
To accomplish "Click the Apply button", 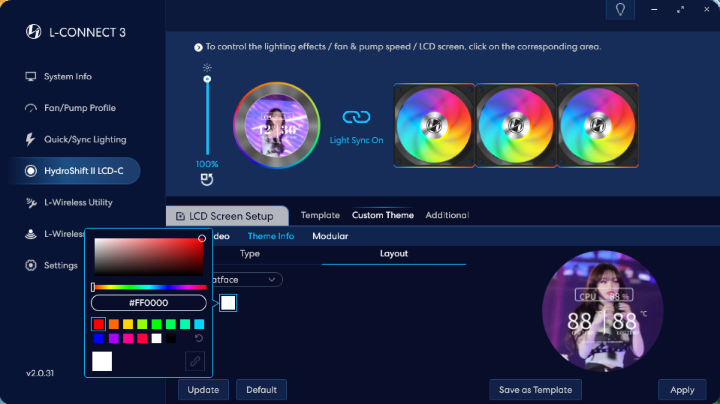I will click(682, 390).
